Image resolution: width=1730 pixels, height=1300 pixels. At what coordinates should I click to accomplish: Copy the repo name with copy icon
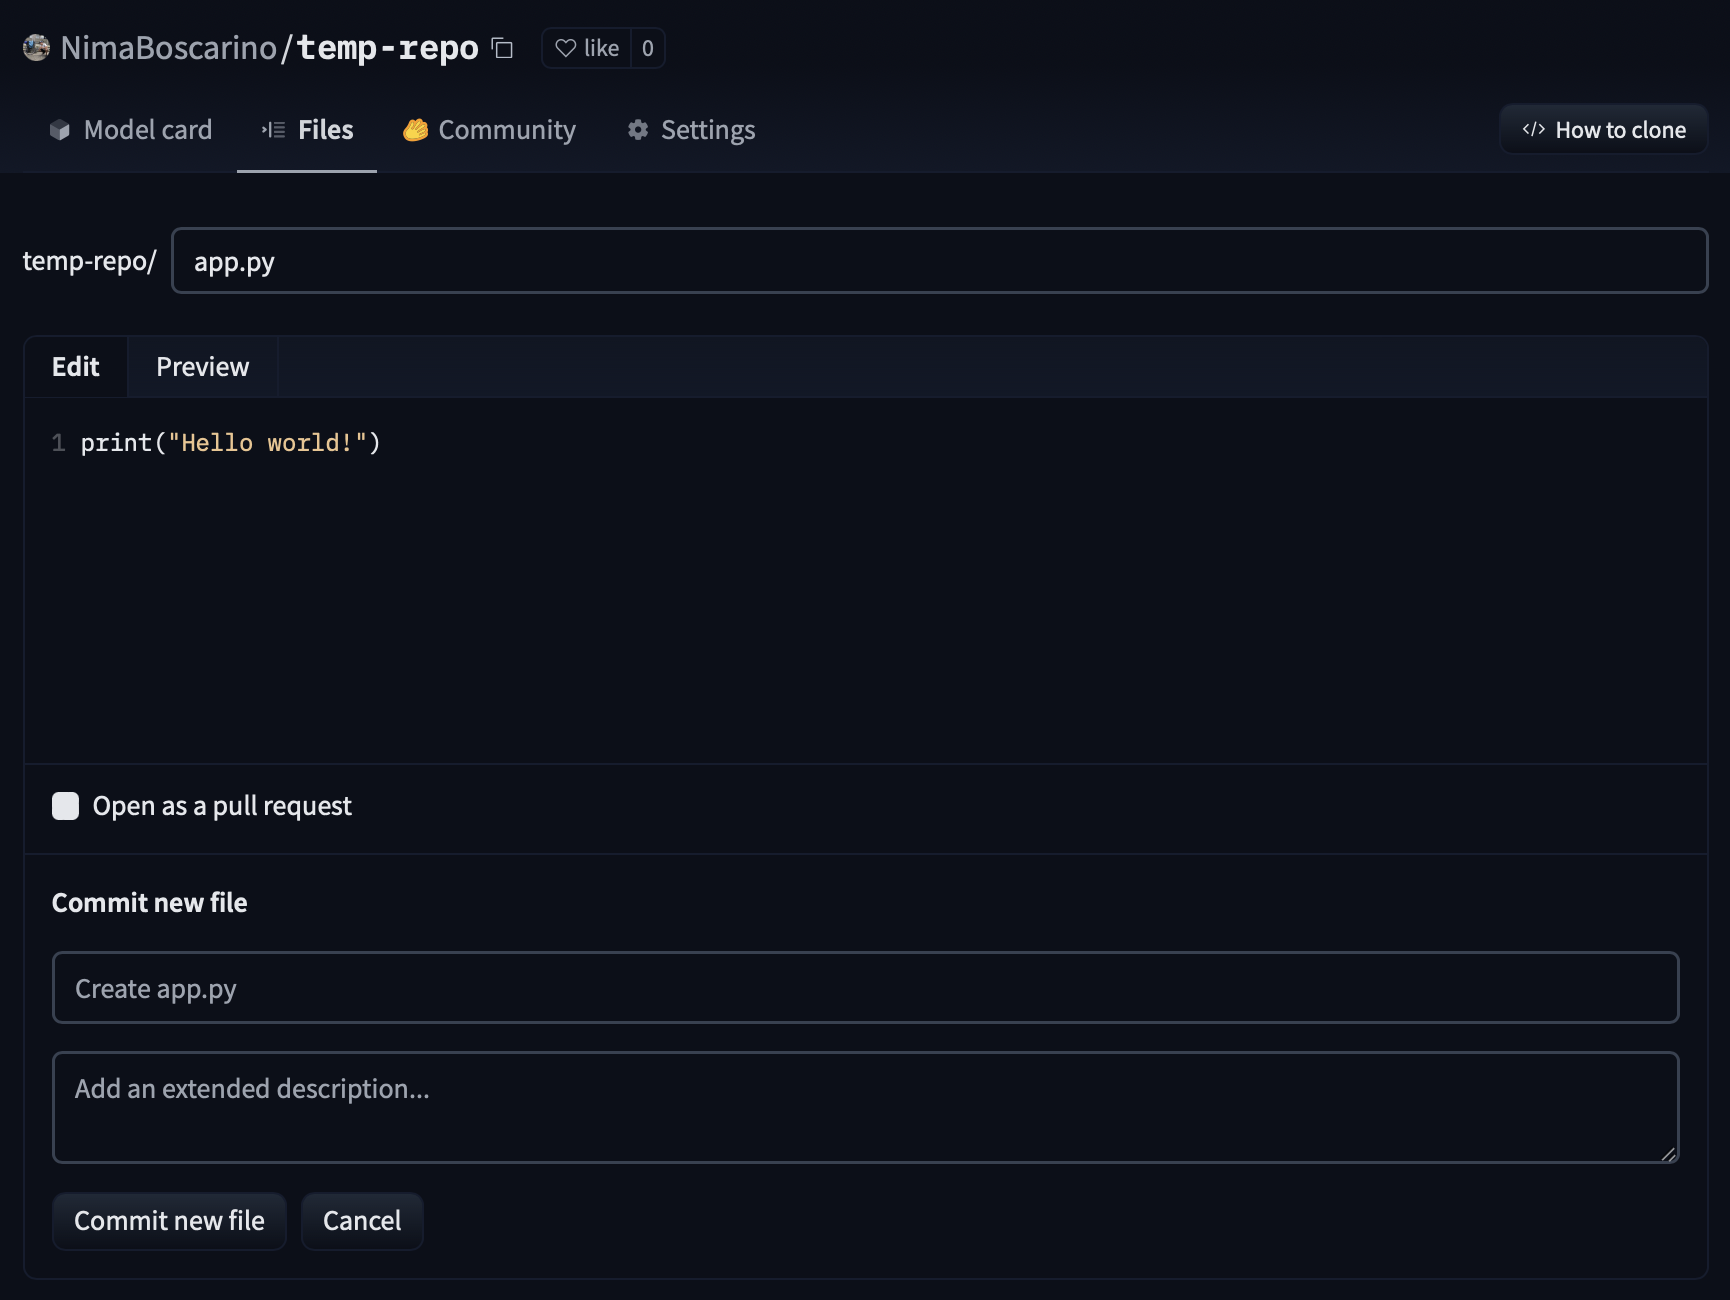pyautogui.click(x=503, y=48)
